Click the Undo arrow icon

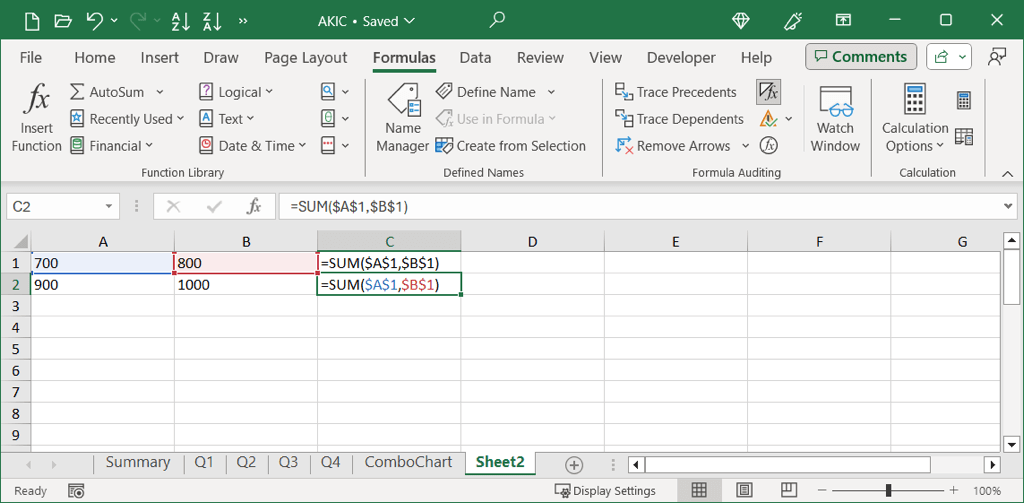tap(95, 21)
